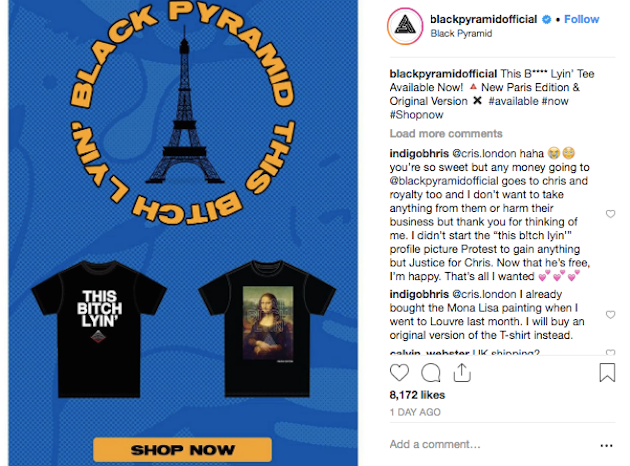
Task: Open more options three-dot menu
Action: pos(606,445)
